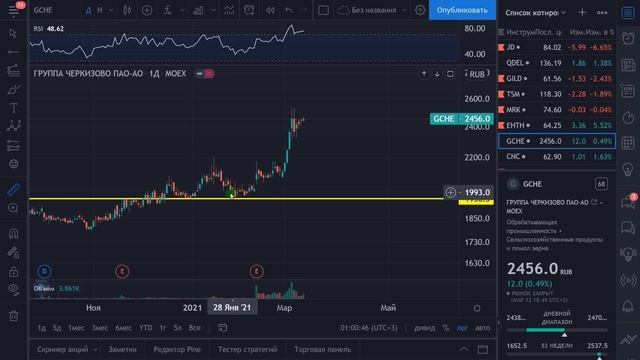Select the TSM row in watchlist
The image size is (640, 360).
tap(556, 94)
